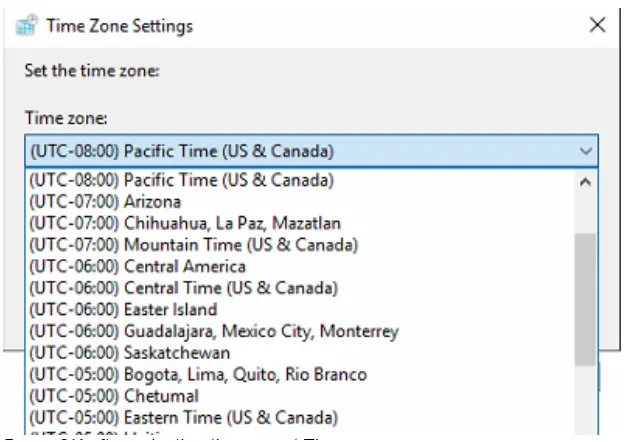Click the selected Pacific Time combo box
Screen dimensions: 634x442
pyautogui.click(x=300, y=152)
